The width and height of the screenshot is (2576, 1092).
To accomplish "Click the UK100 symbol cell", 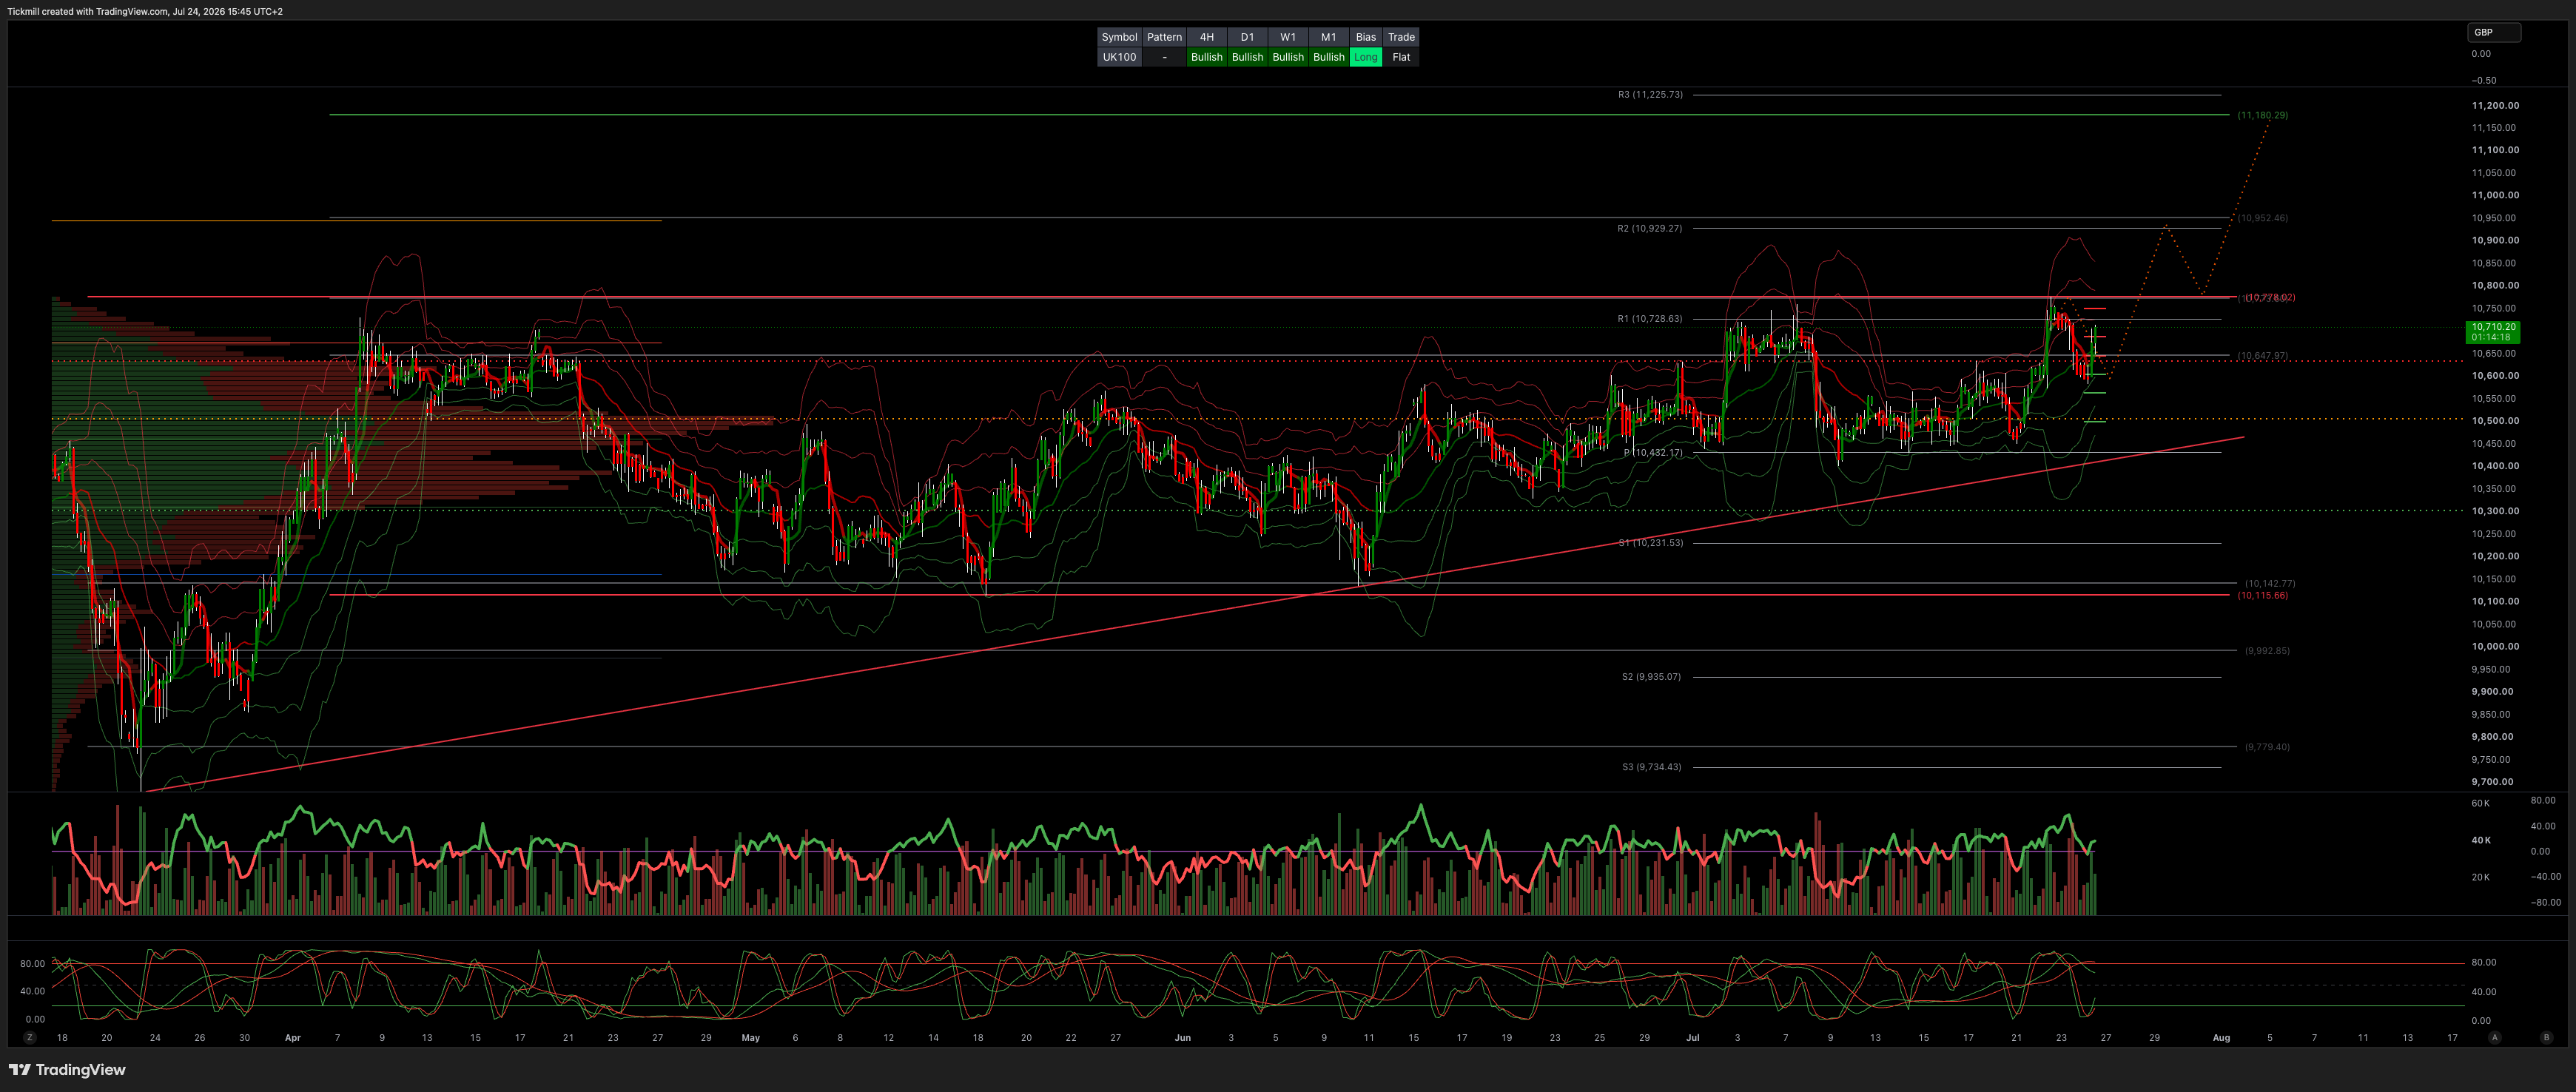I will click(x=1119, y=57).
